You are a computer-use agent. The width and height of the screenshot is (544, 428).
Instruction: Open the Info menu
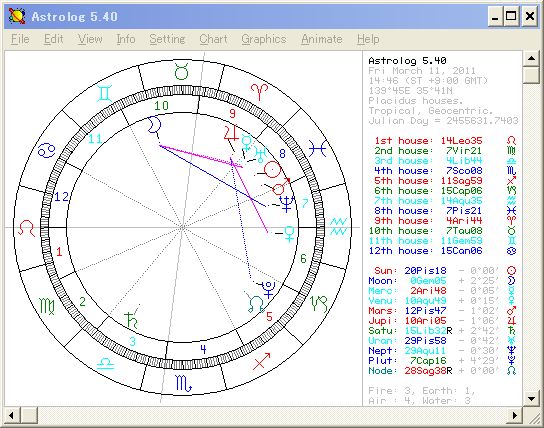(x=126, y=39)
